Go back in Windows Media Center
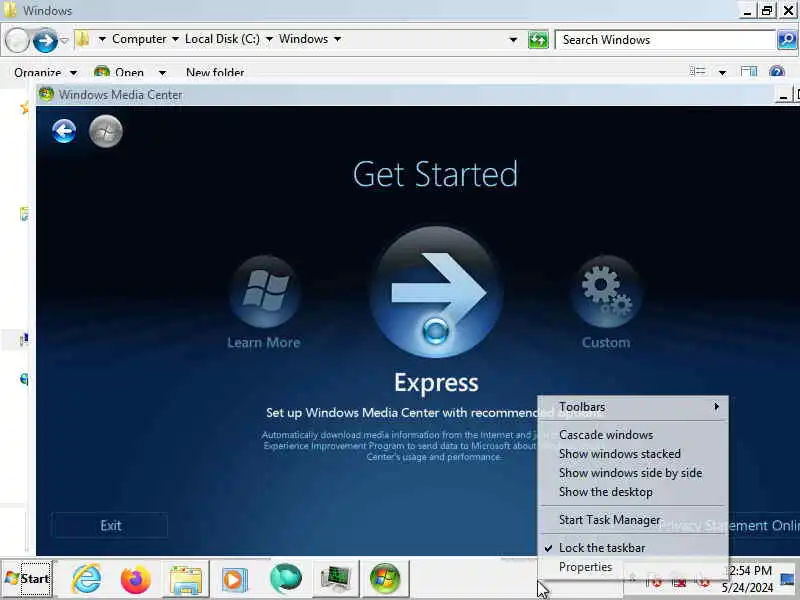800x600 pixels. 64,131
